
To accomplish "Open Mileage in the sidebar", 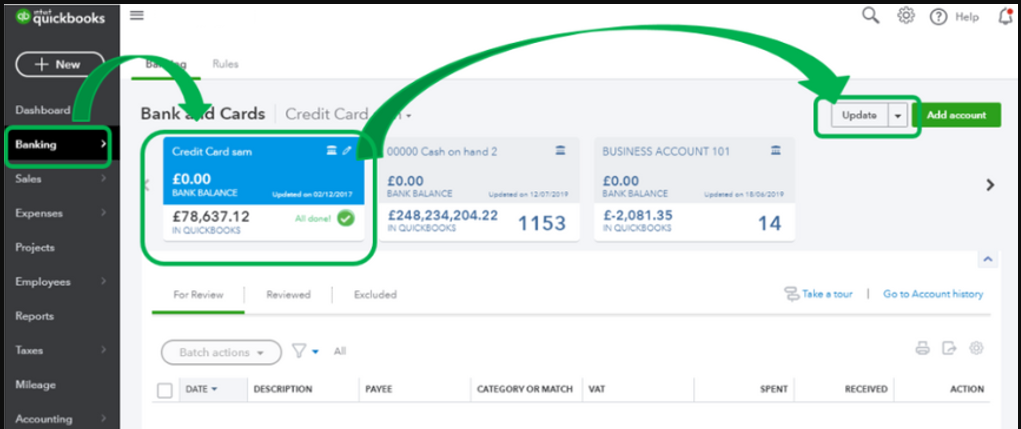I will coord(35,385).
